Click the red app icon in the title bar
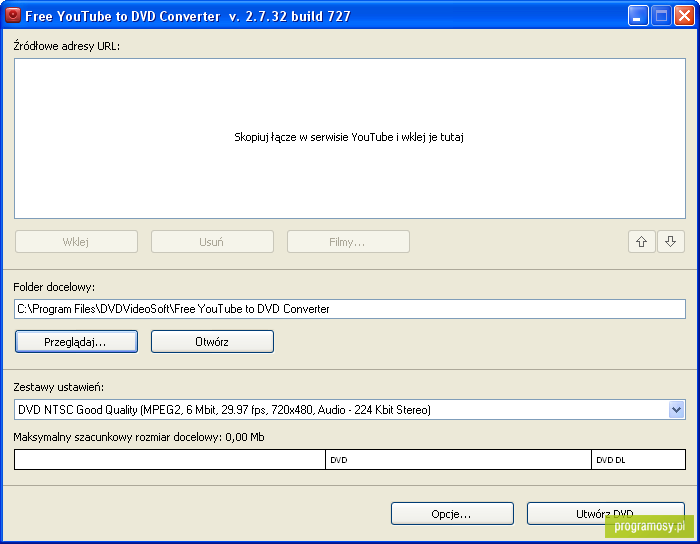This screenshot has height=544, width=700. (x=13, y=15)
